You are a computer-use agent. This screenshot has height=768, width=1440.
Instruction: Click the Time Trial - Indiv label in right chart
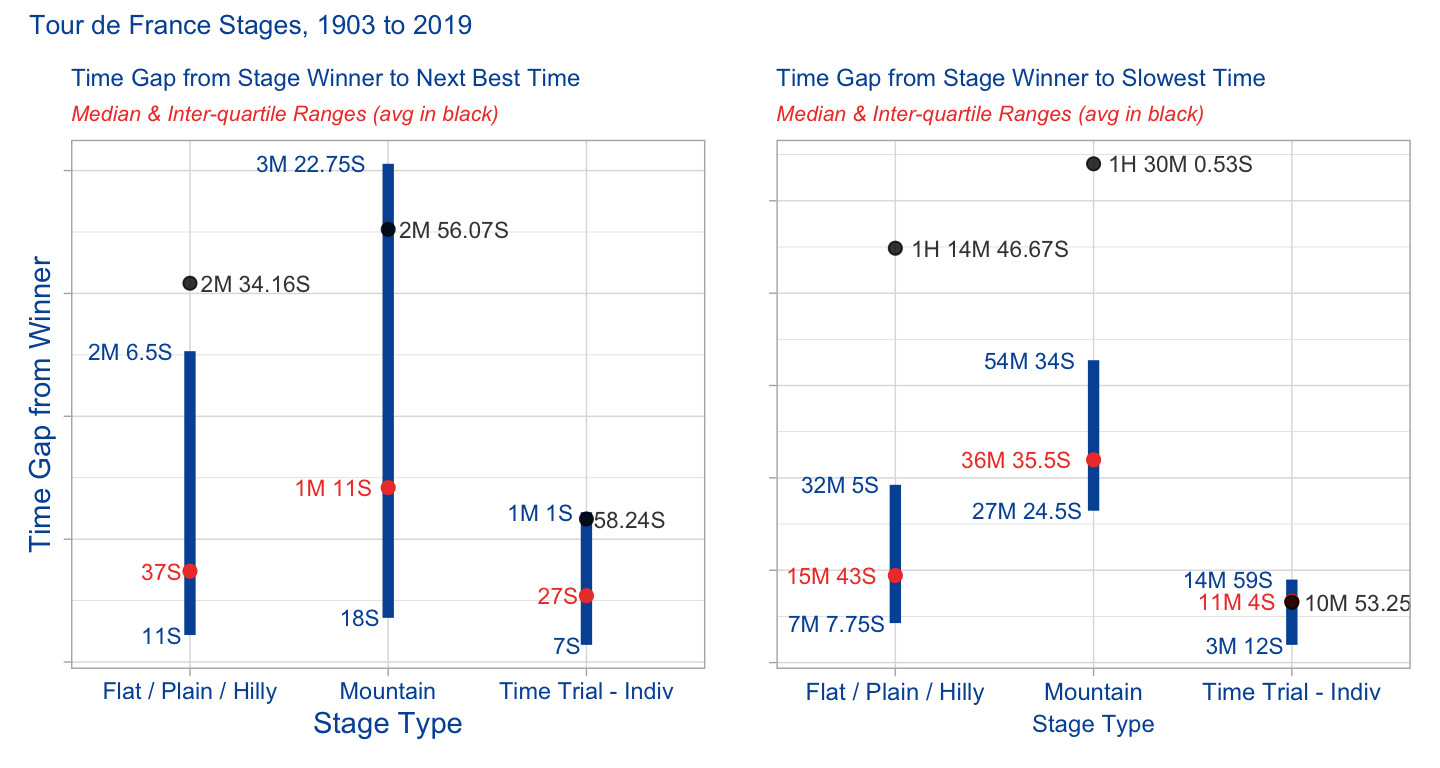coord(1291,692)
